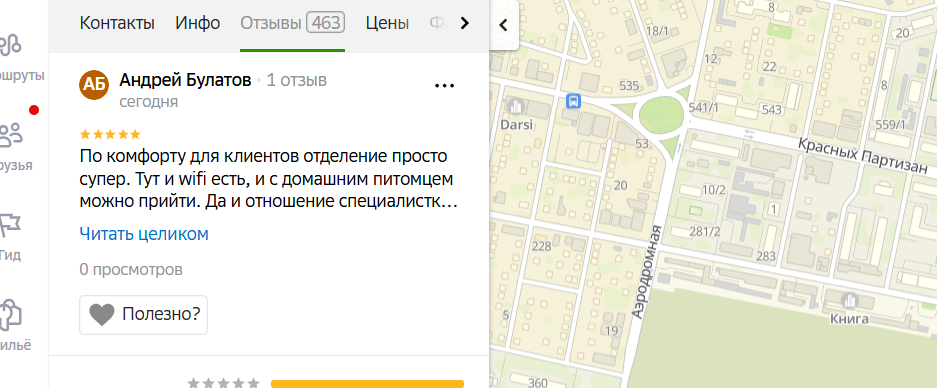Click the heart icon in the Полезно button
Viewport: 937px width, 388px height.
click(x=102, y=314)
